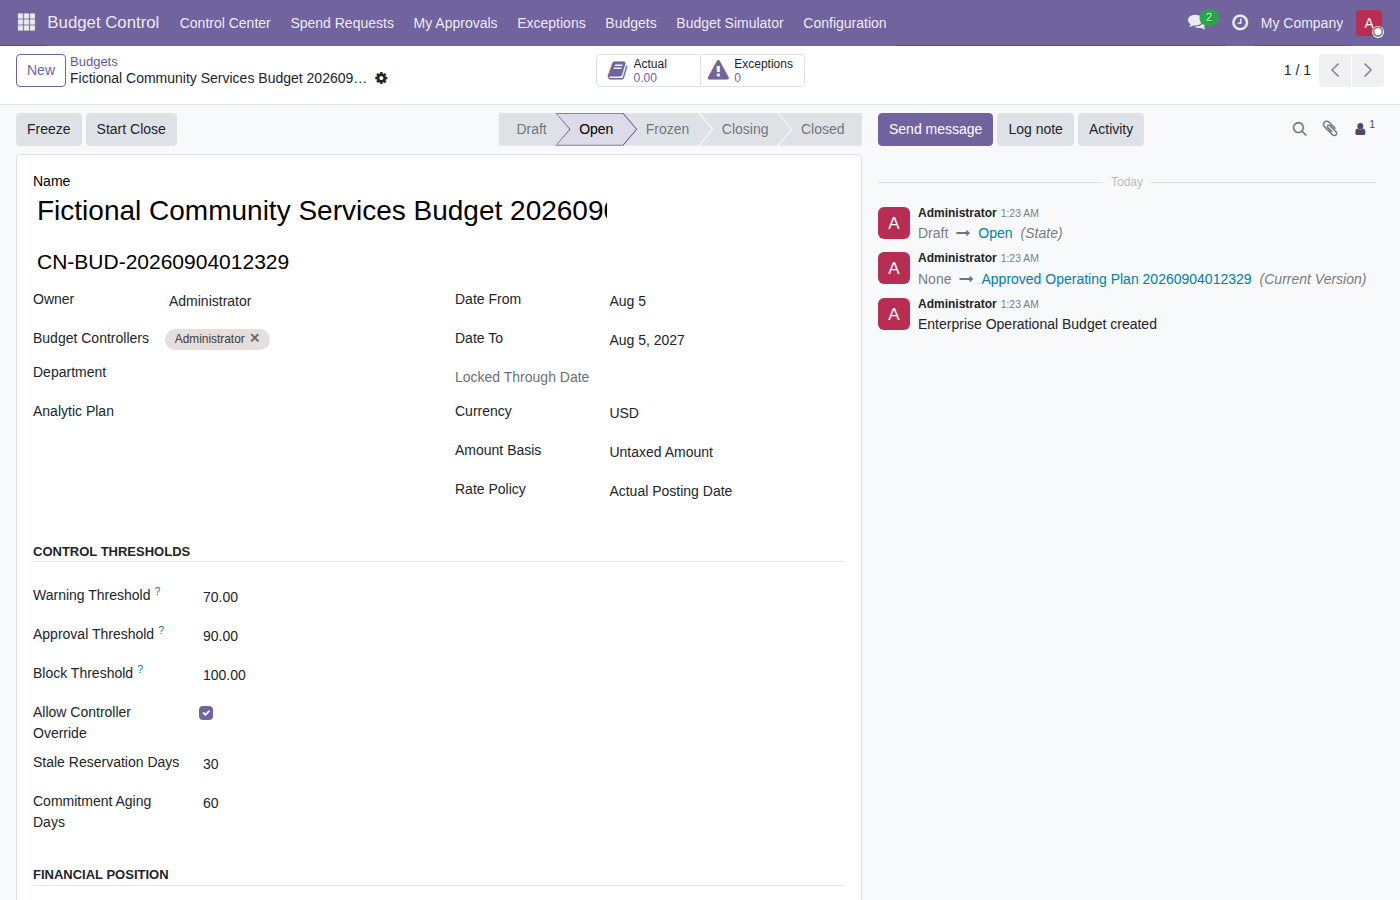This screenshot has height=900, width=1400.
Task: Set status to Frozen in statusbar
Action: click(667, 129)
